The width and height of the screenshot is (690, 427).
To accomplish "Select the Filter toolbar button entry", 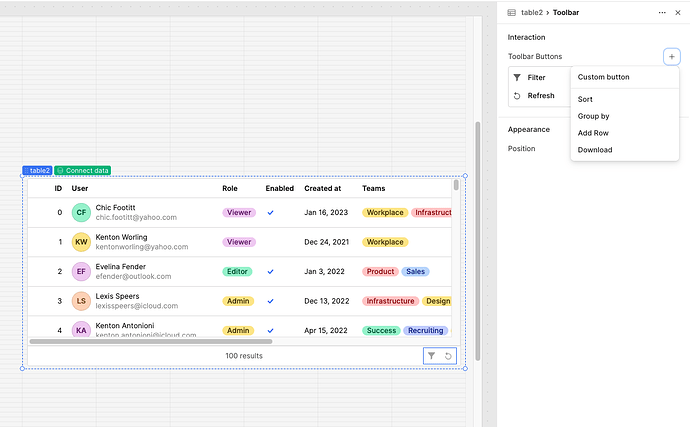I will click(x=537, y=77).
